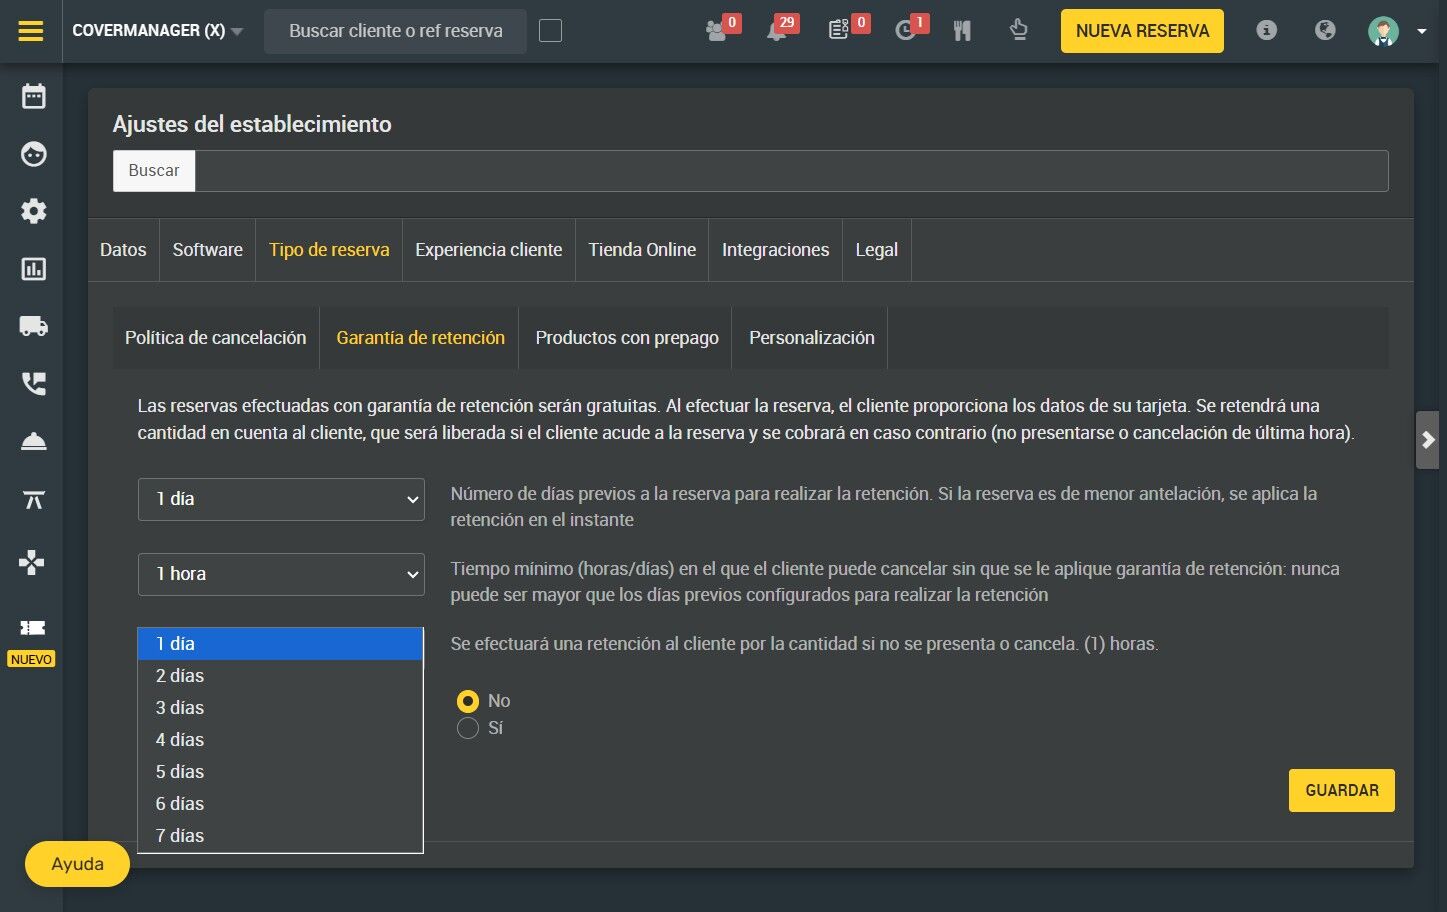Open the statistics chart sidebar icon
This screenshot has height=912, width=1447.
point(34,269)
